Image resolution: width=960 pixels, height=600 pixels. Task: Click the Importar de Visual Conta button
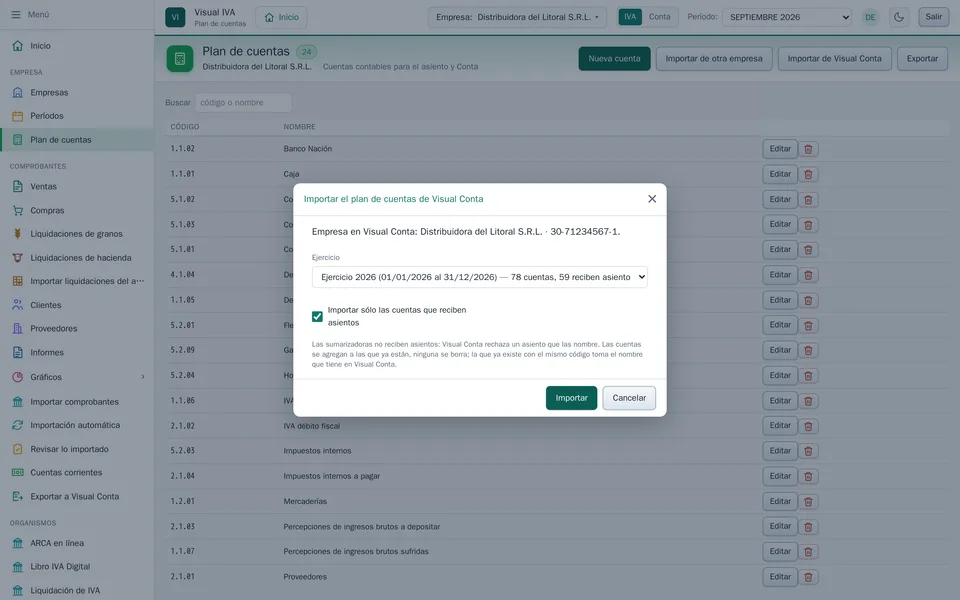(834, 59)
